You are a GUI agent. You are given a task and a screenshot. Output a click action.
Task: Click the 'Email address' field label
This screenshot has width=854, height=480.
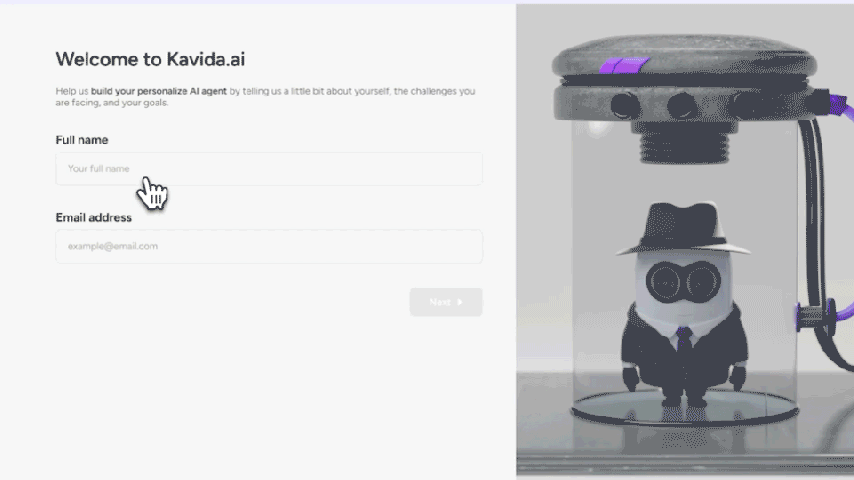click(x=94, y=217)
